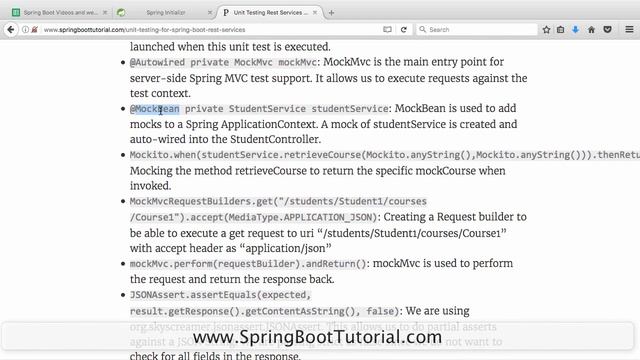Click the Spring leaf favicon on second tab
The height and width of the screenshot is (360, 640).
121,13
